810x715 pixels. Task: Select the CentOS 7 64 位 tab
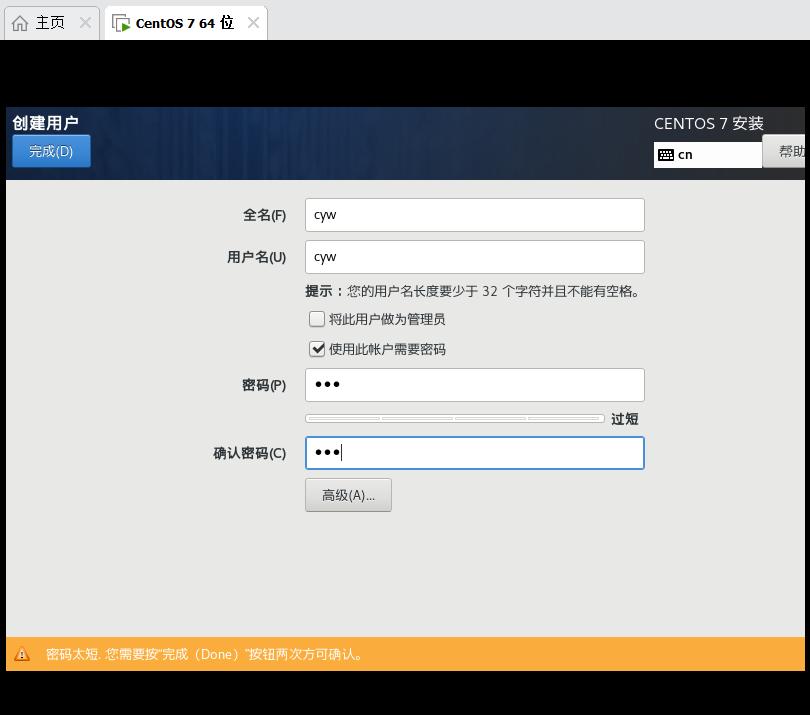[184, 23]
